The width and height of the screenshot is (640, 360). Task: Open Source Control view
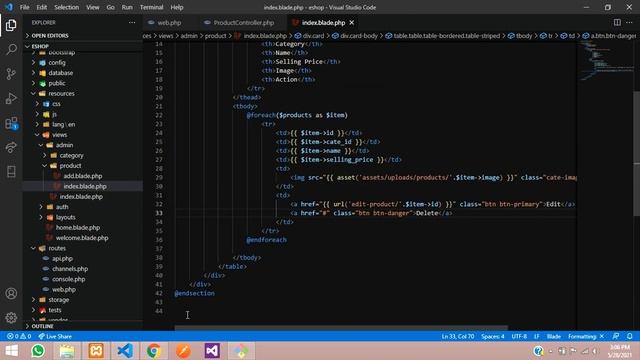11,74
